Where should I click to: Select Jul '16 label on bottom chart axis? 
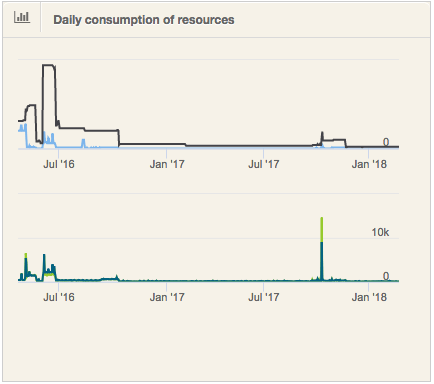coord(59,297)
